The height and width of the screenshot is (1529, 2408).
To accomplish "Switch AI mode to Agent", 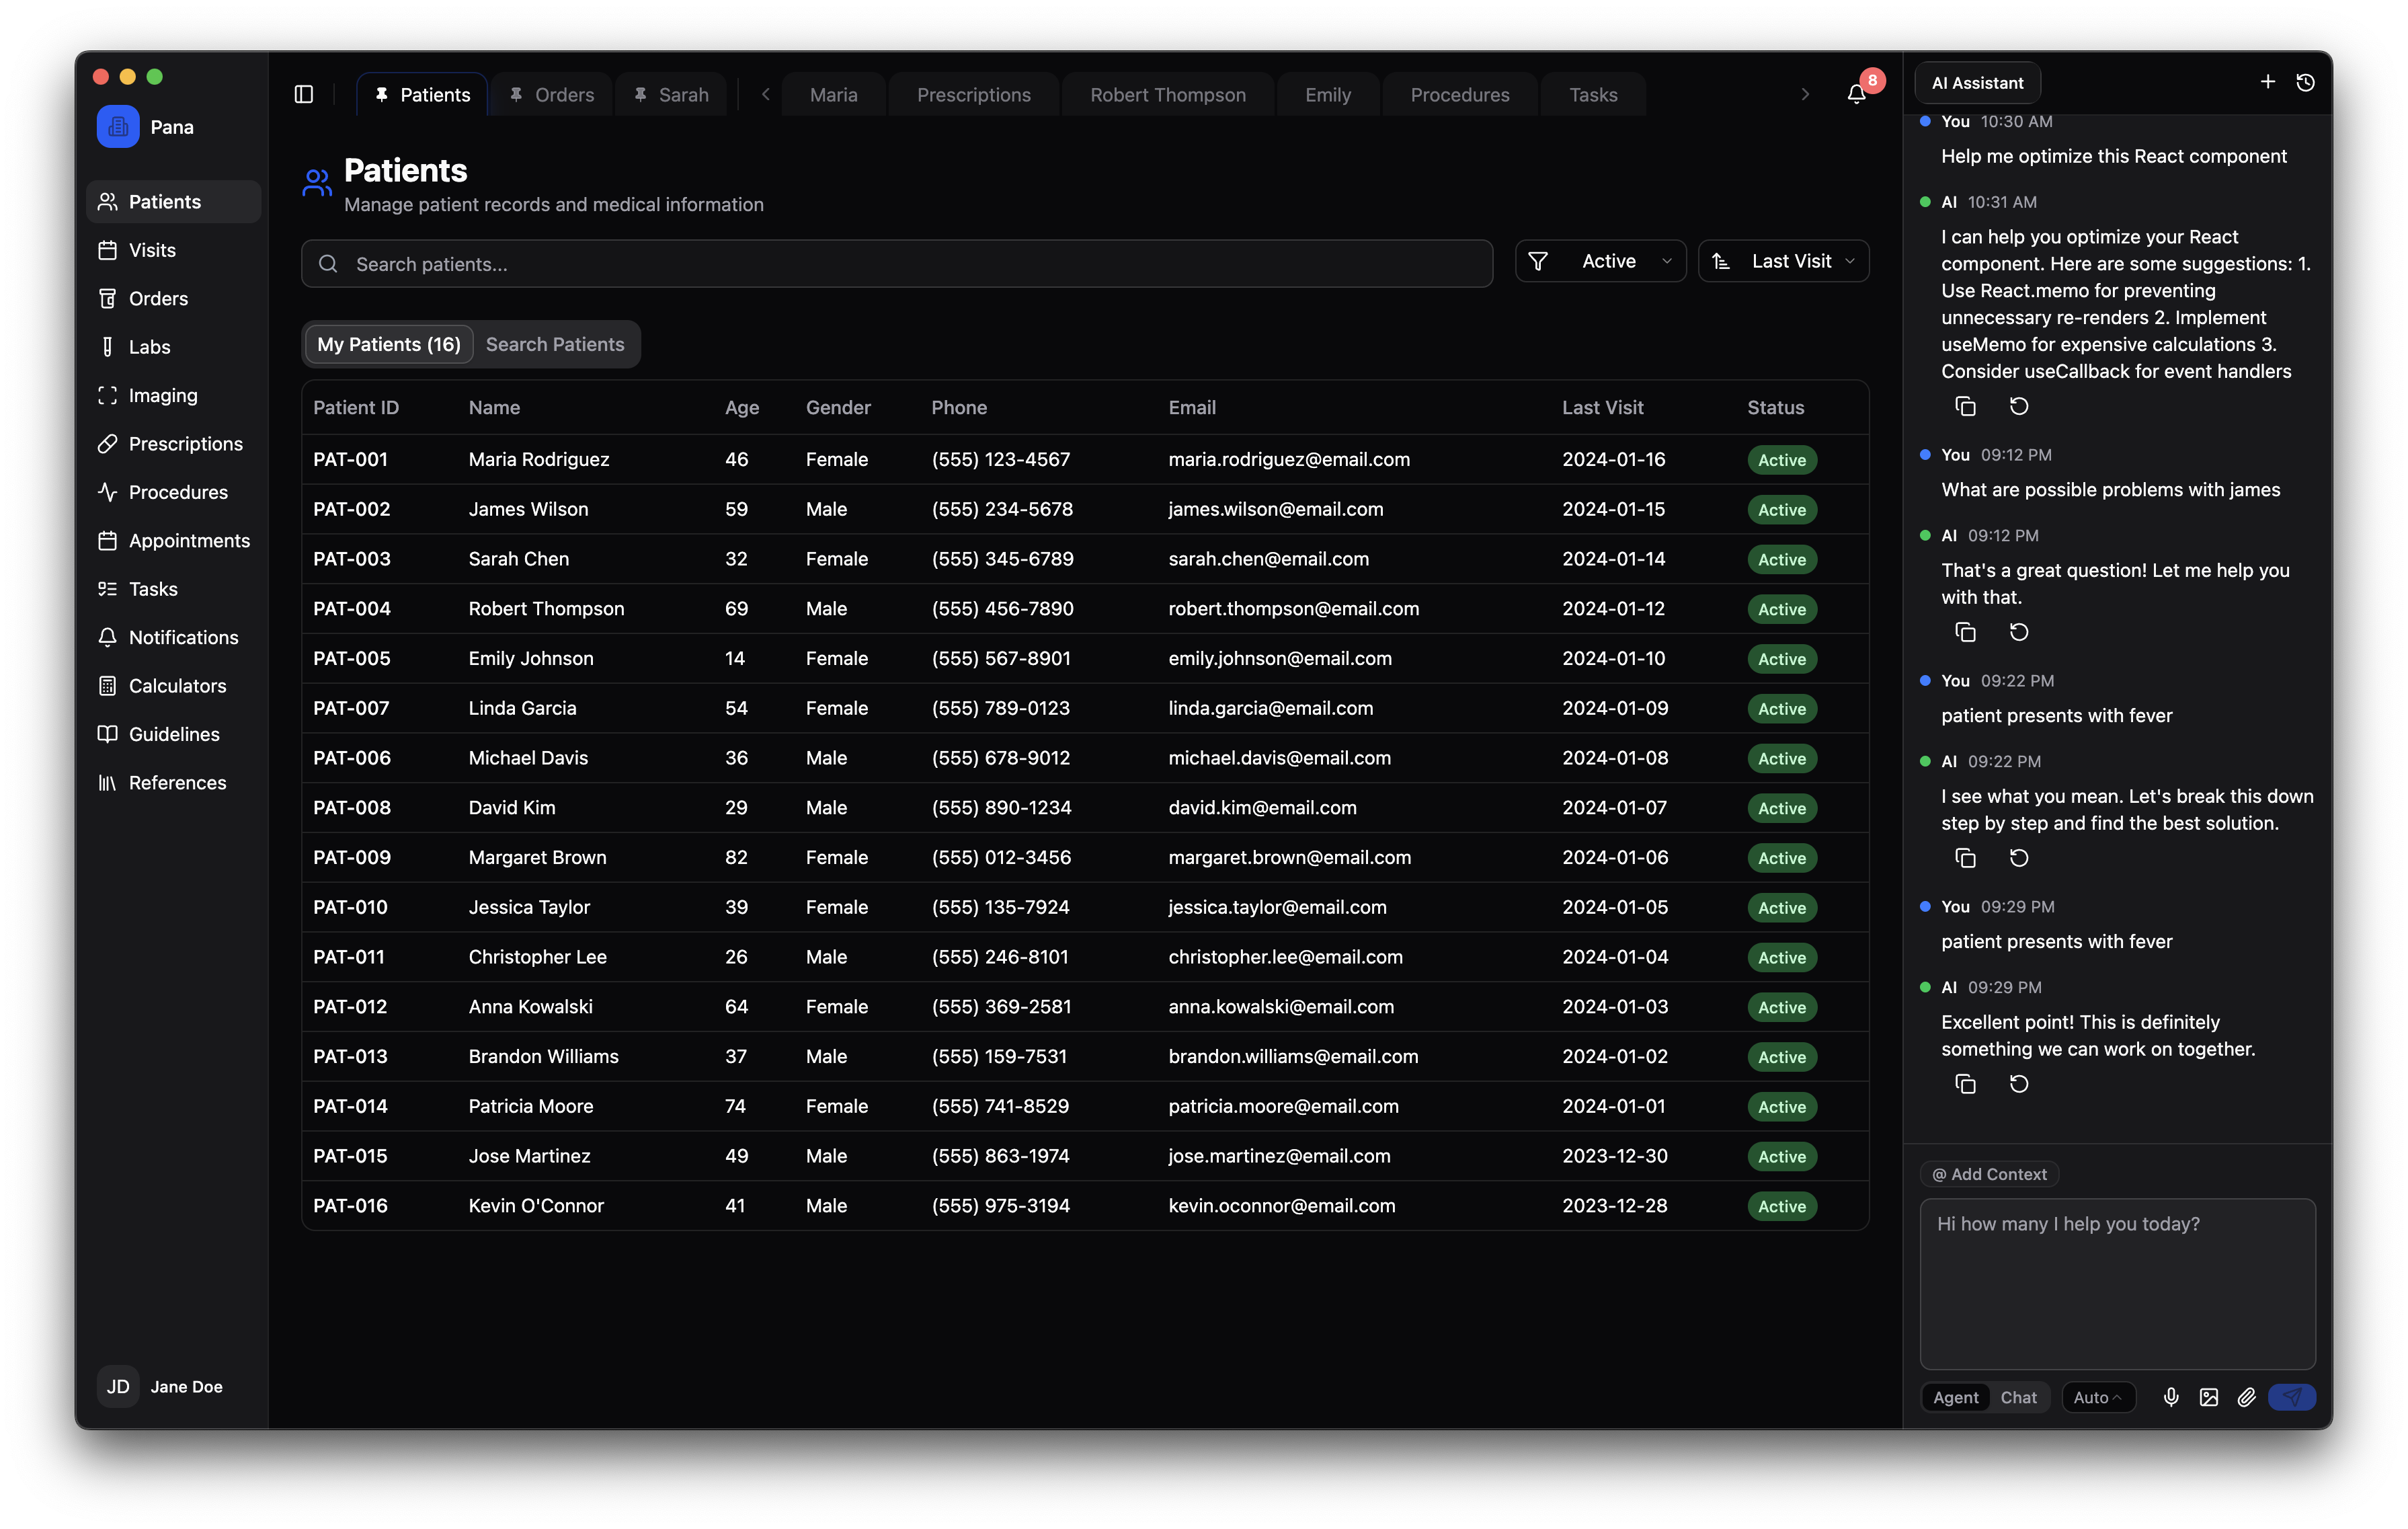I will pos(1955,1397).
